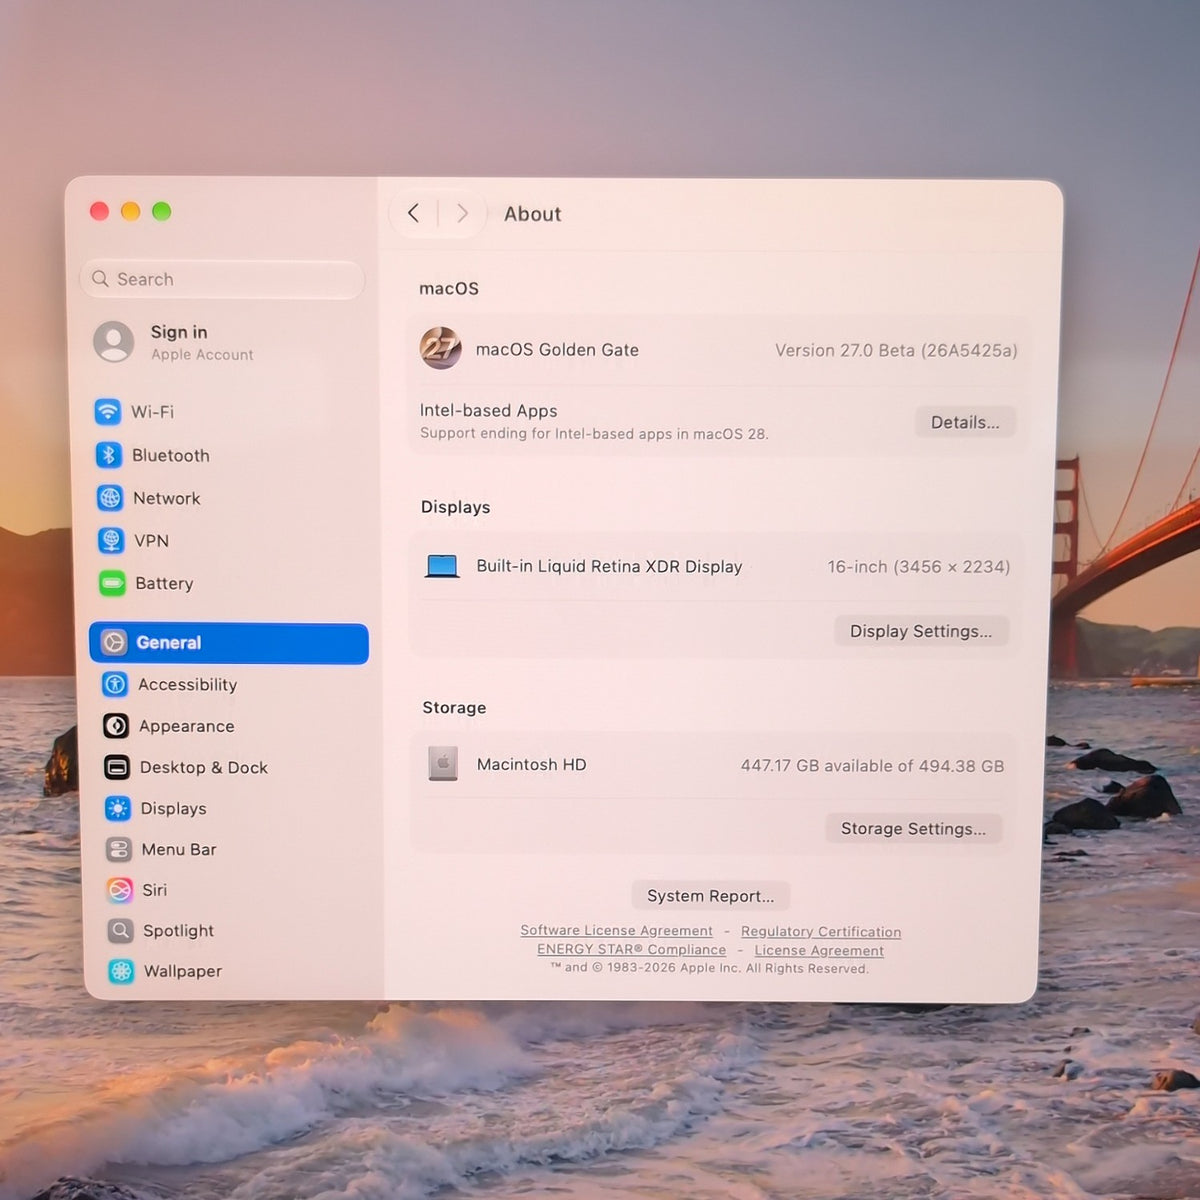Click the yellow minimize window button
Viewport: 1200px width, 1200px height.
tap(130, 211)
